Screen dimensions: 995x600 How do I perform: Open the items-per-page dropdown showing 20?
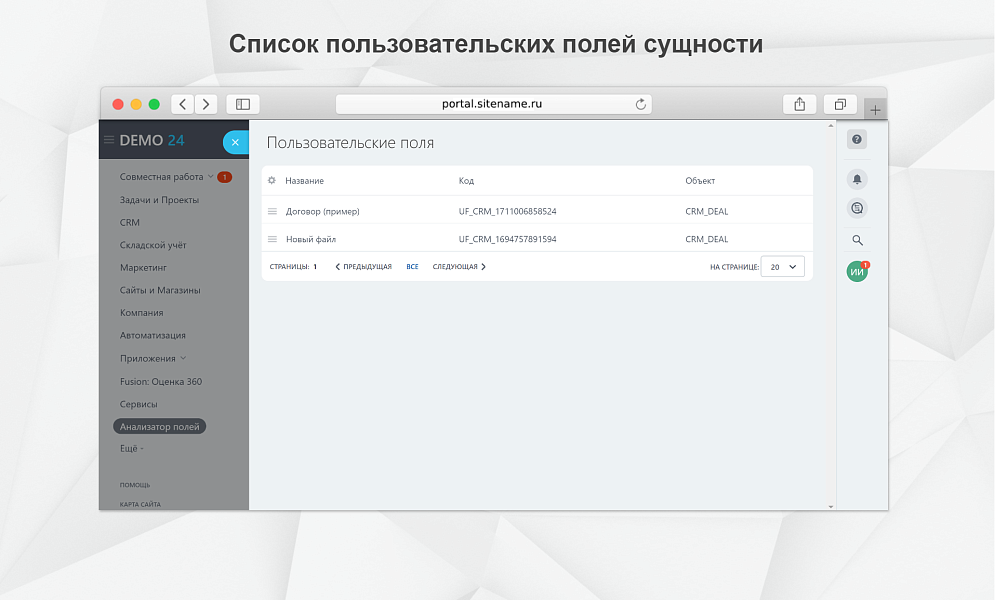[x=783, y=266]
